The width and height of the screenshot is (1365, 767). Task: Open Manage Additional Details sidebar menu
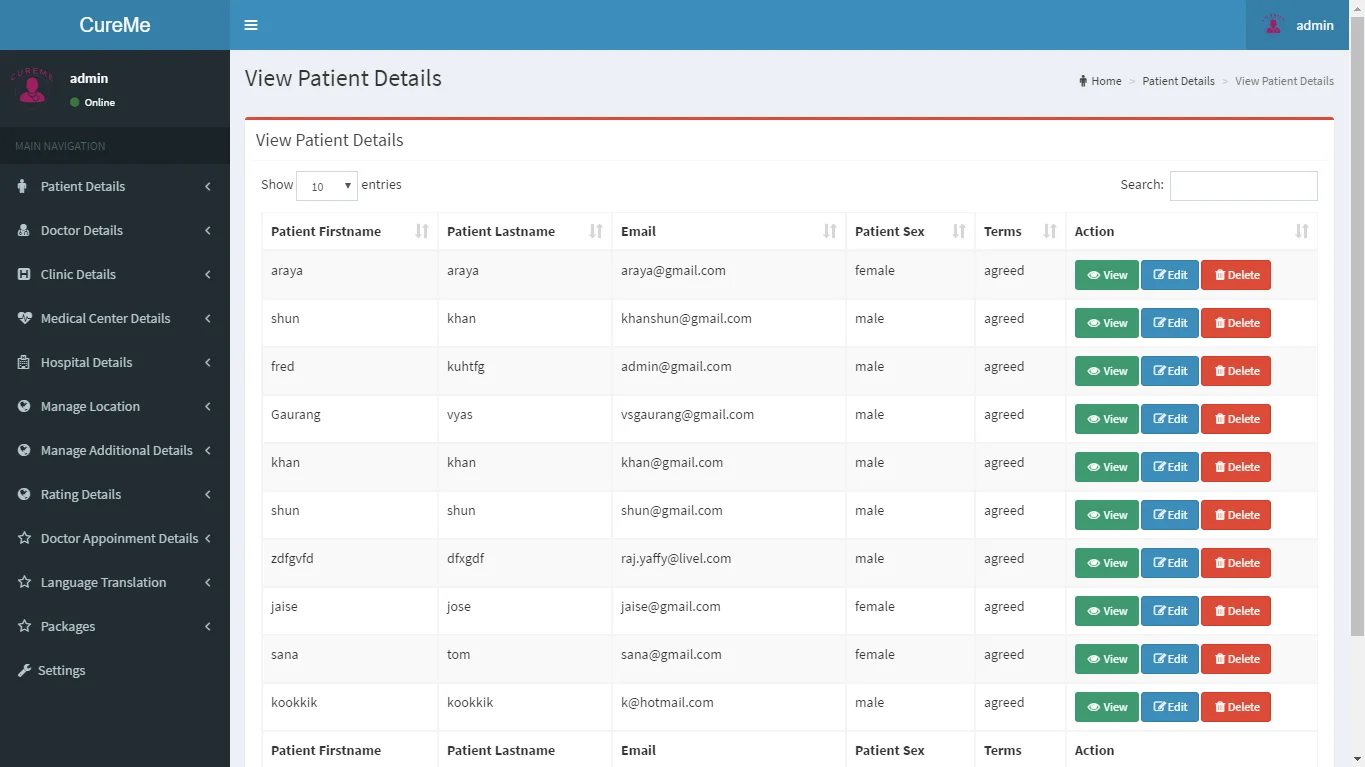pyautogui.click(x=115, y=450)
